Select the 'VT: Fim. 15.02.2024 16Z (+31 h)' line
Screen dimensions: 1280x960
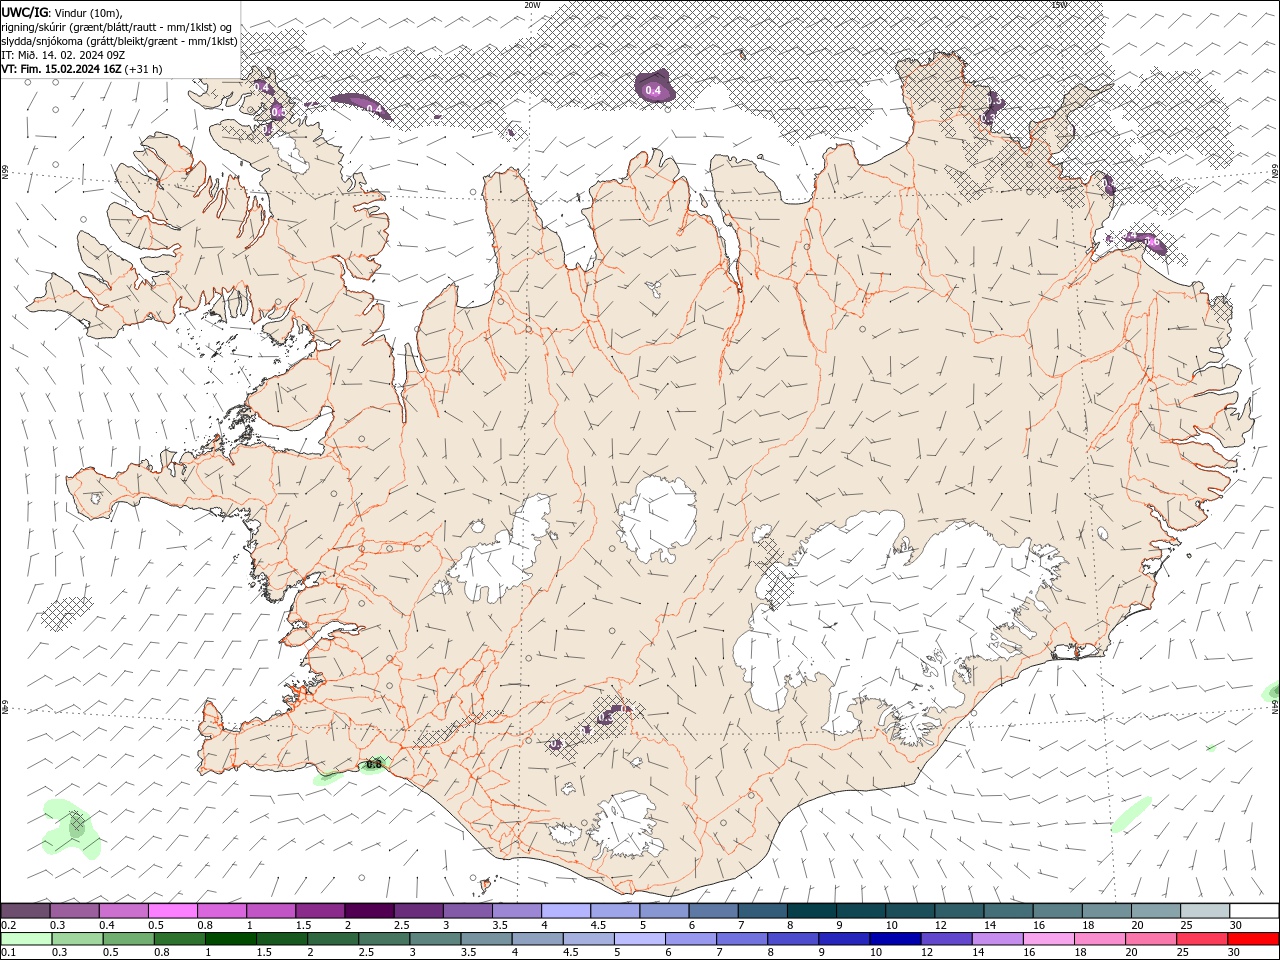(82, 69)
